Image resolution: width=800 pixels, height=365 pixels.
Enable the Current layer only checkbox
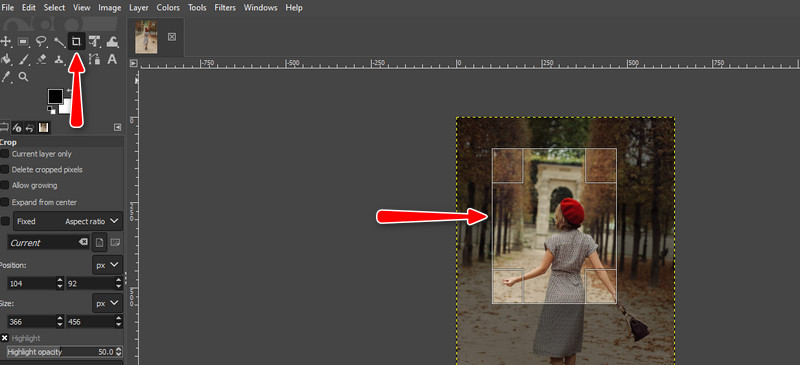5,154
